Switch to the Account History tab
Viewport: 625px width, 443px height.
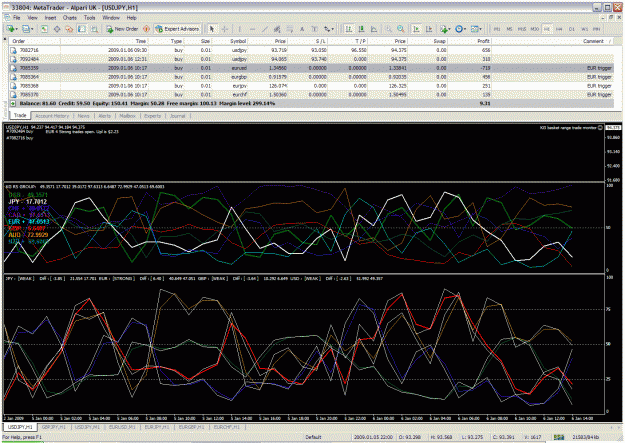point(52,116)
